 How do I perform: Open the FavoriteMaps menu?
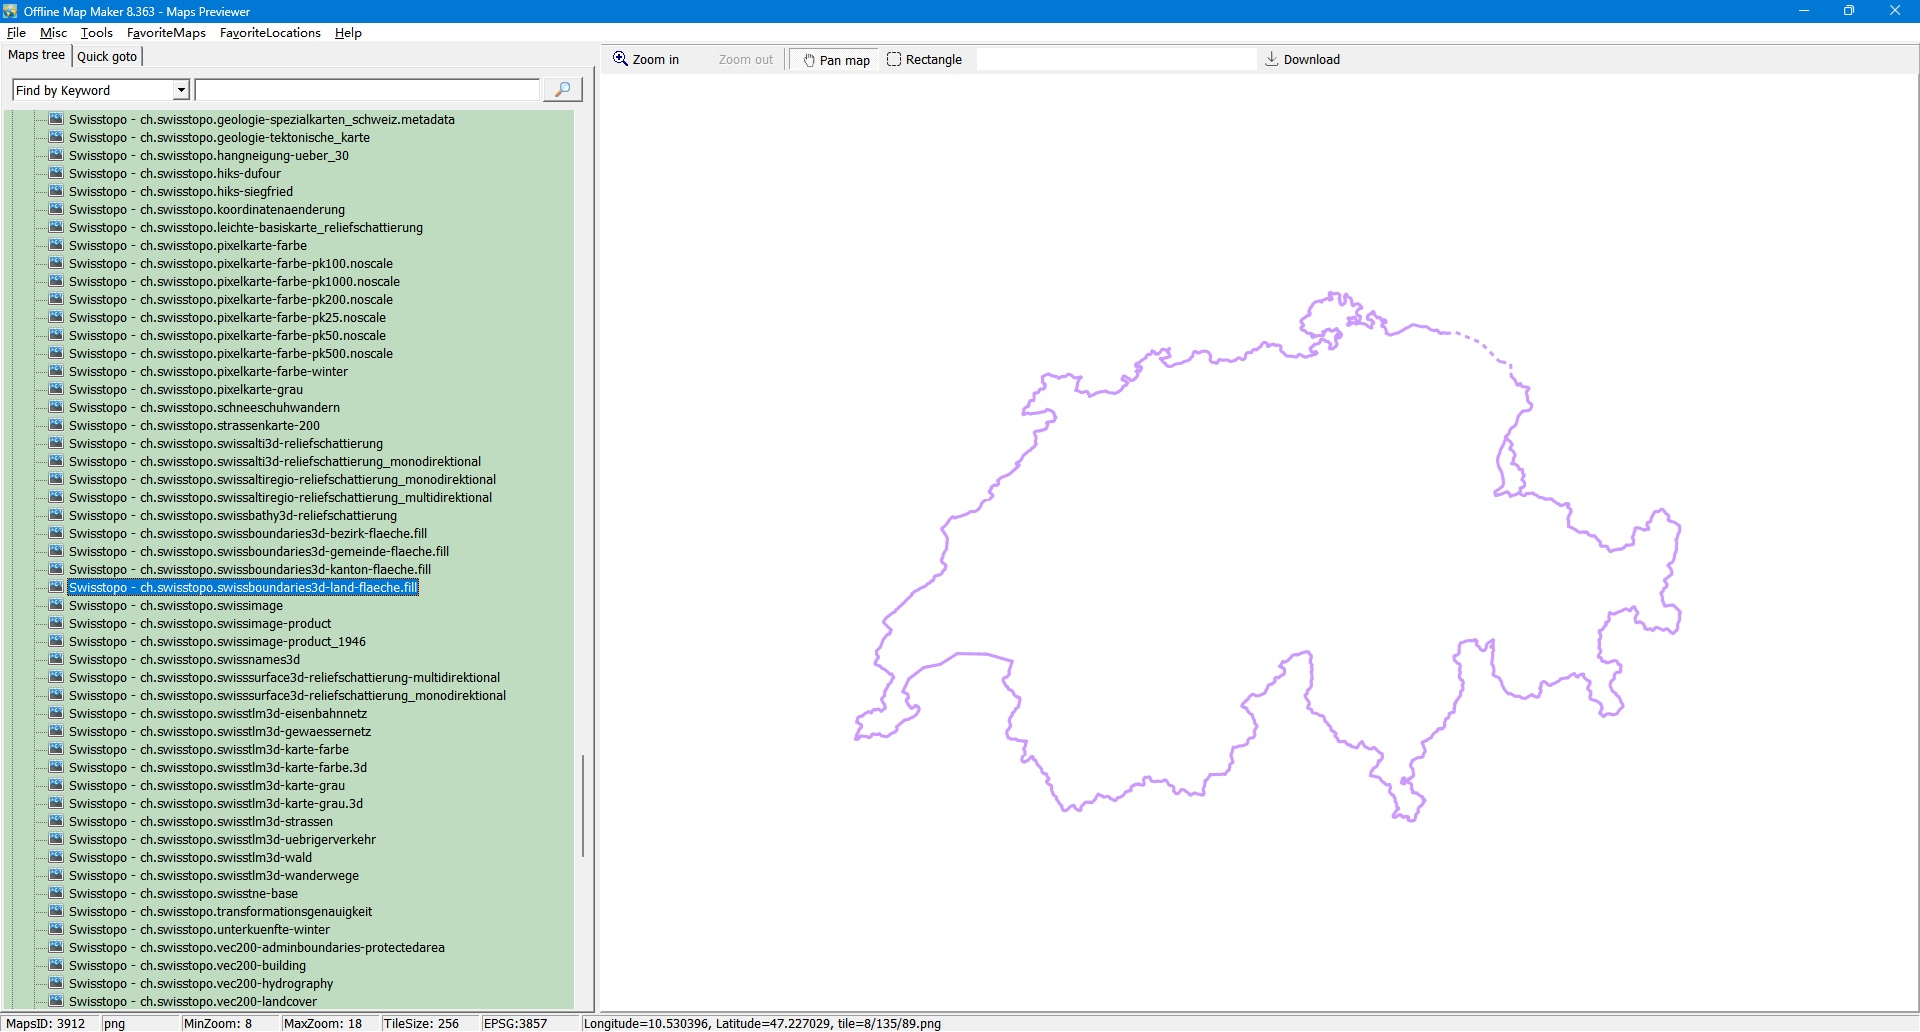click(166, 33)
